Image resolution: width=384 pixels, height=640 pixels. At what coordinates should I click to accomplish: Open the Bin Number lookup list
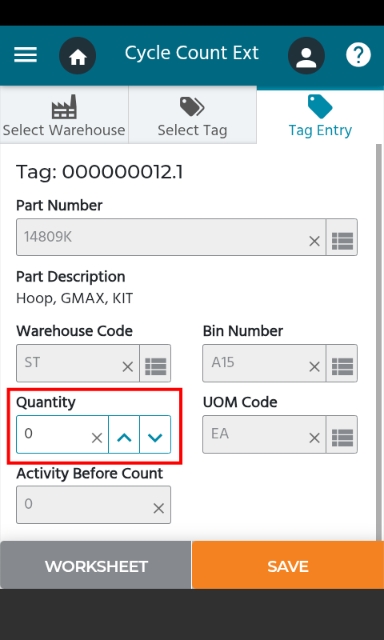pyautogui.click(x=342, y=363)
